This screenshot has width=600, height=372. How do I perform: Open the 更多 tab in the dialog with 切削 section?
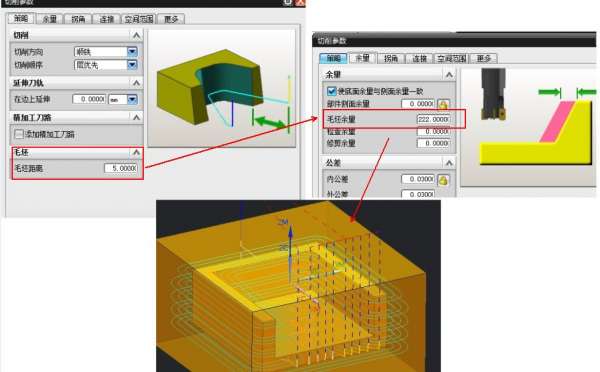tap(171, 19)
